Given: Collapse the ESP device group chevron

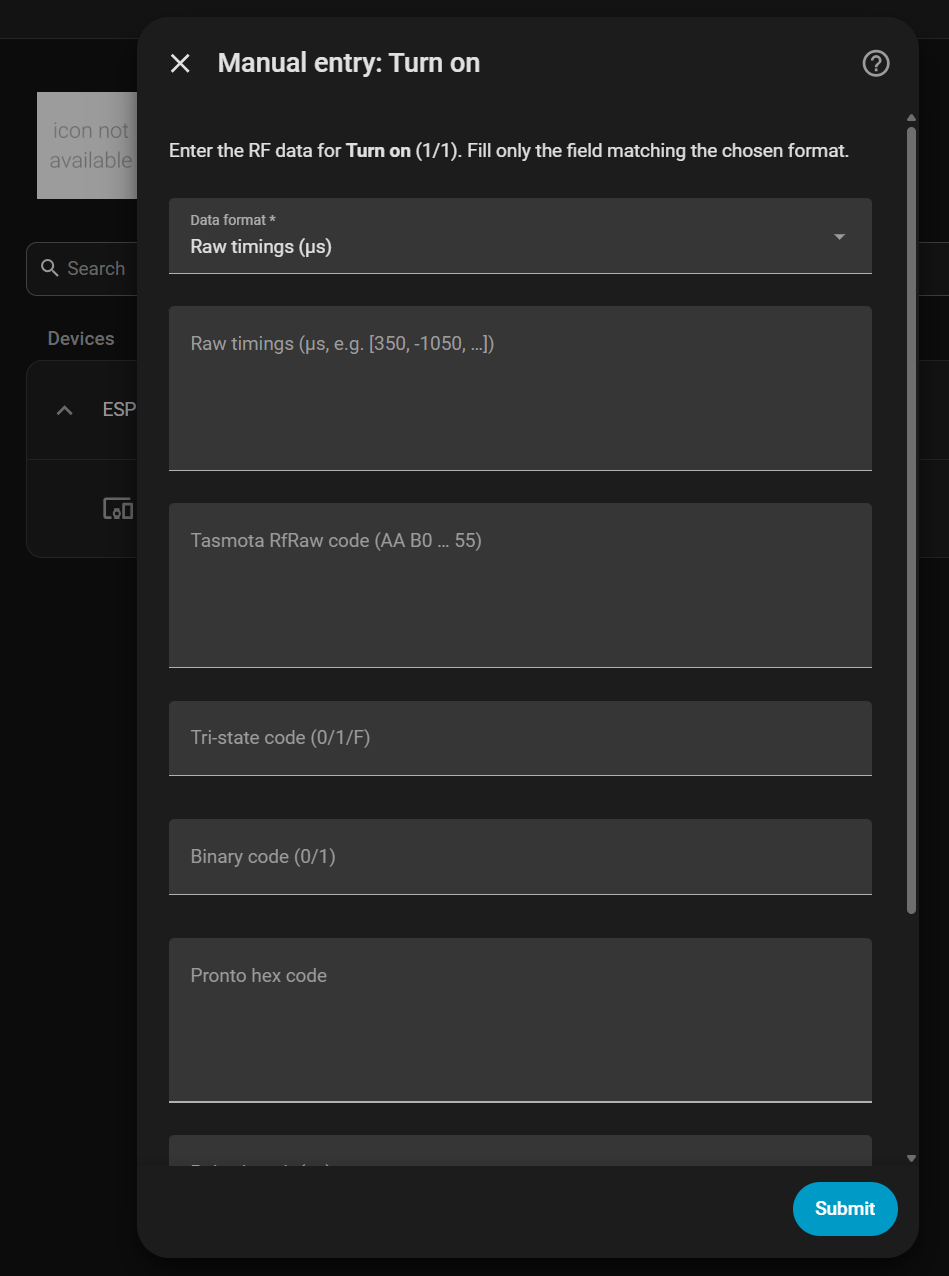Looking at the screenshot, I should pyautogui.click(x=65, y=410).
